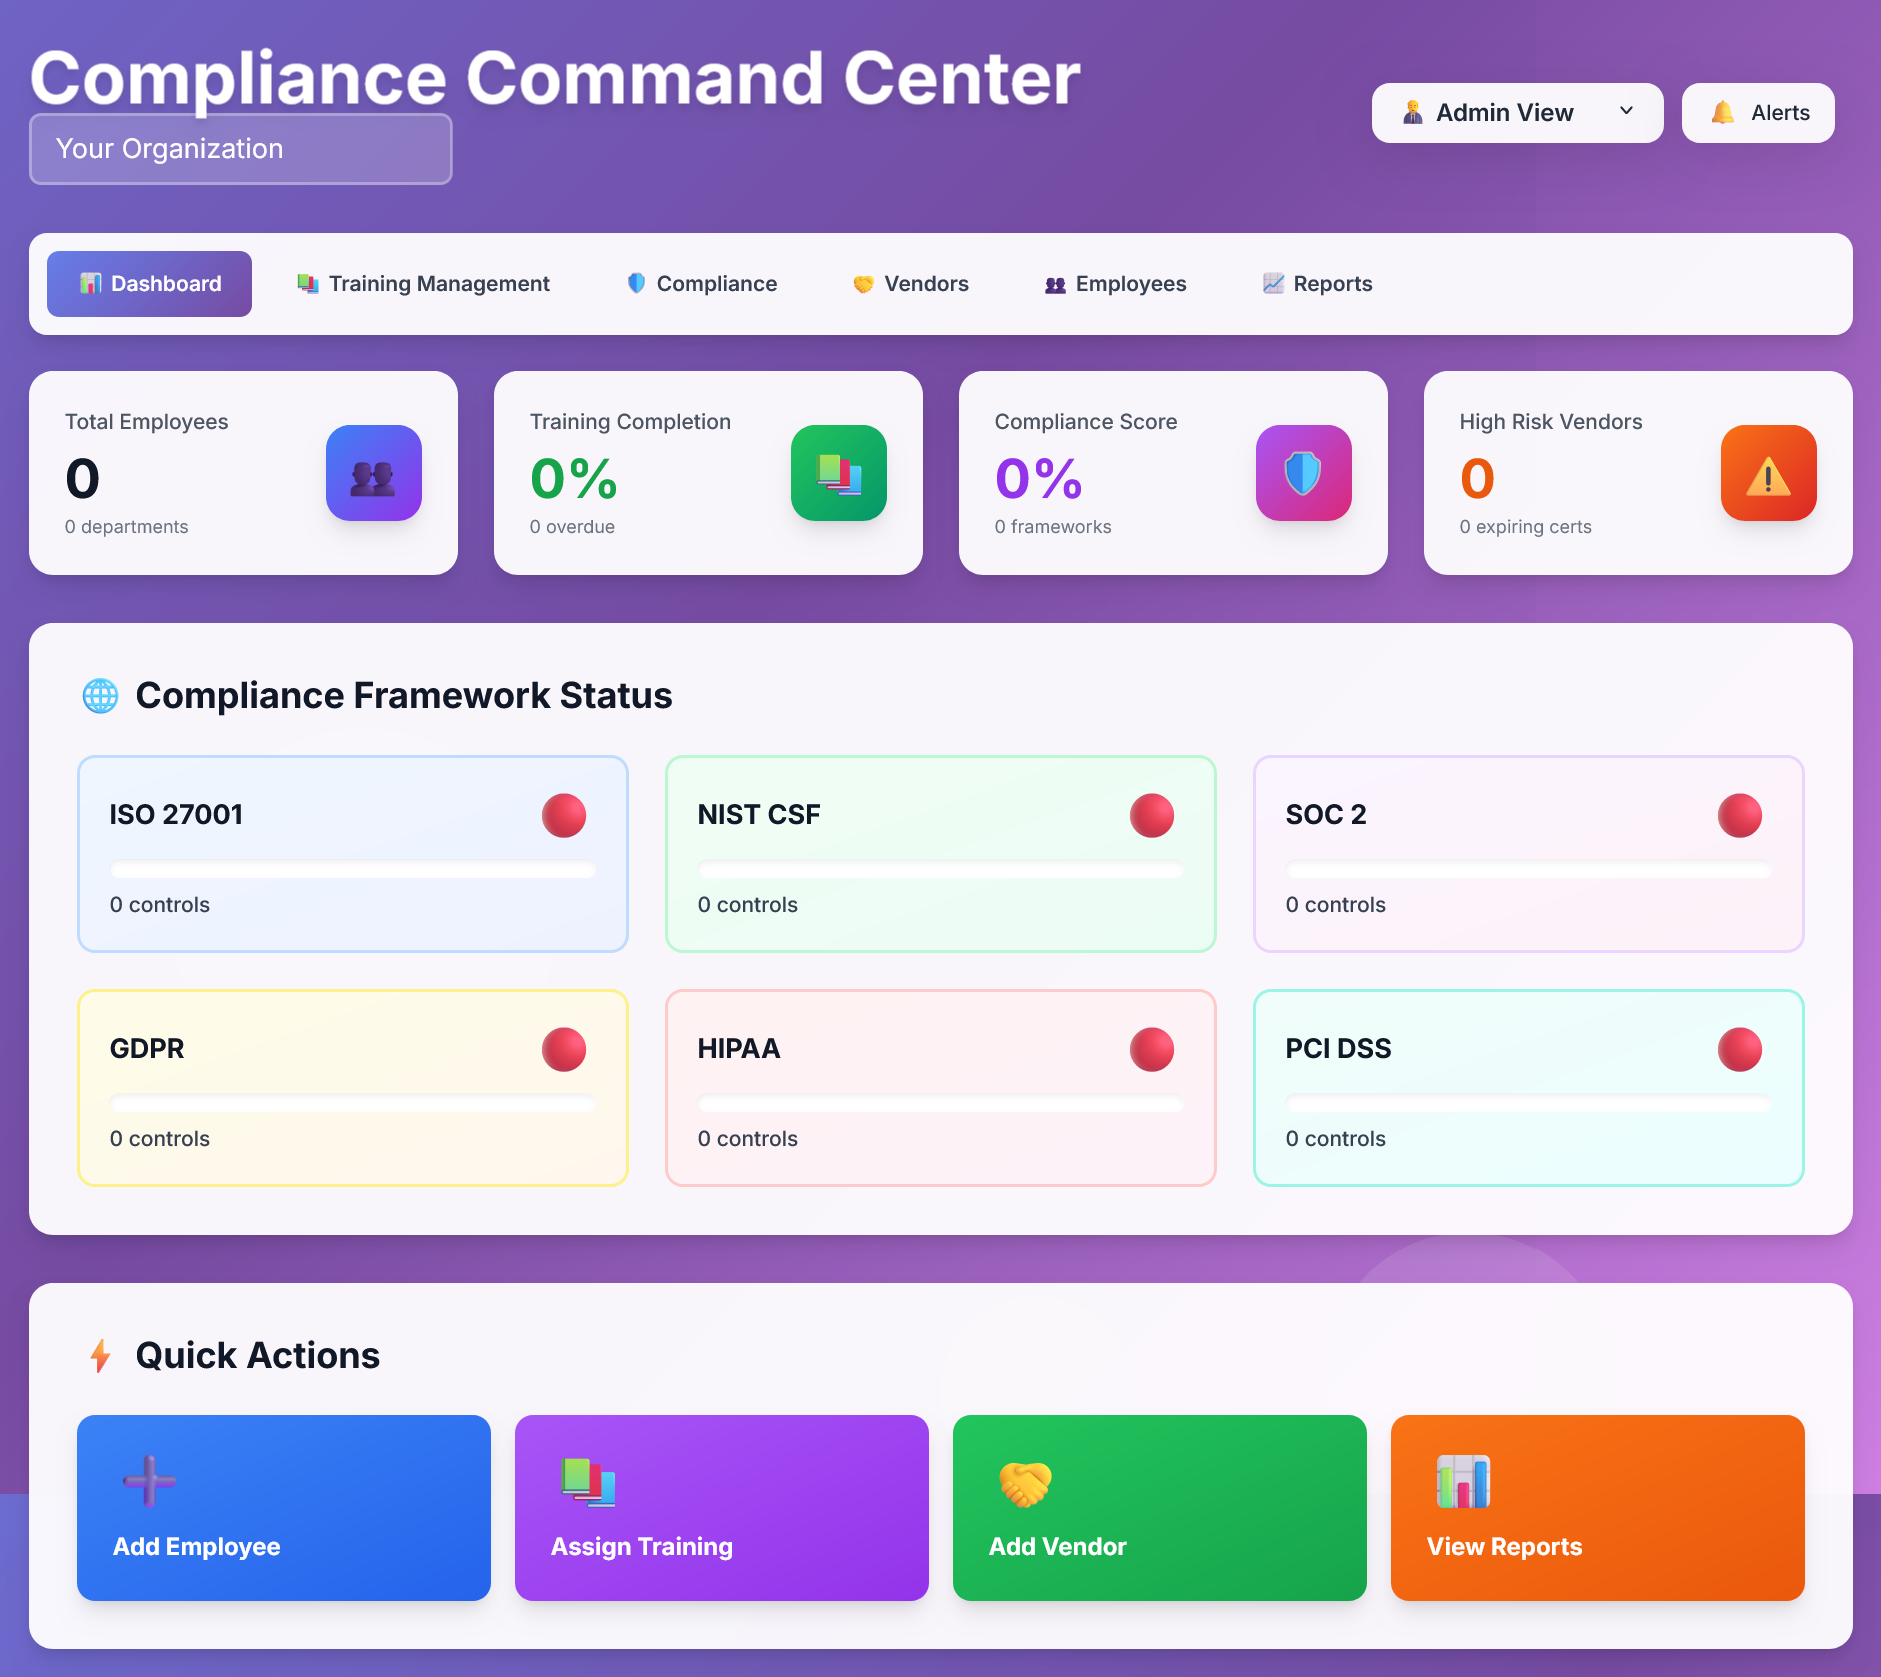Toggle the GDPR status indicator

[x=563, y=1049]
